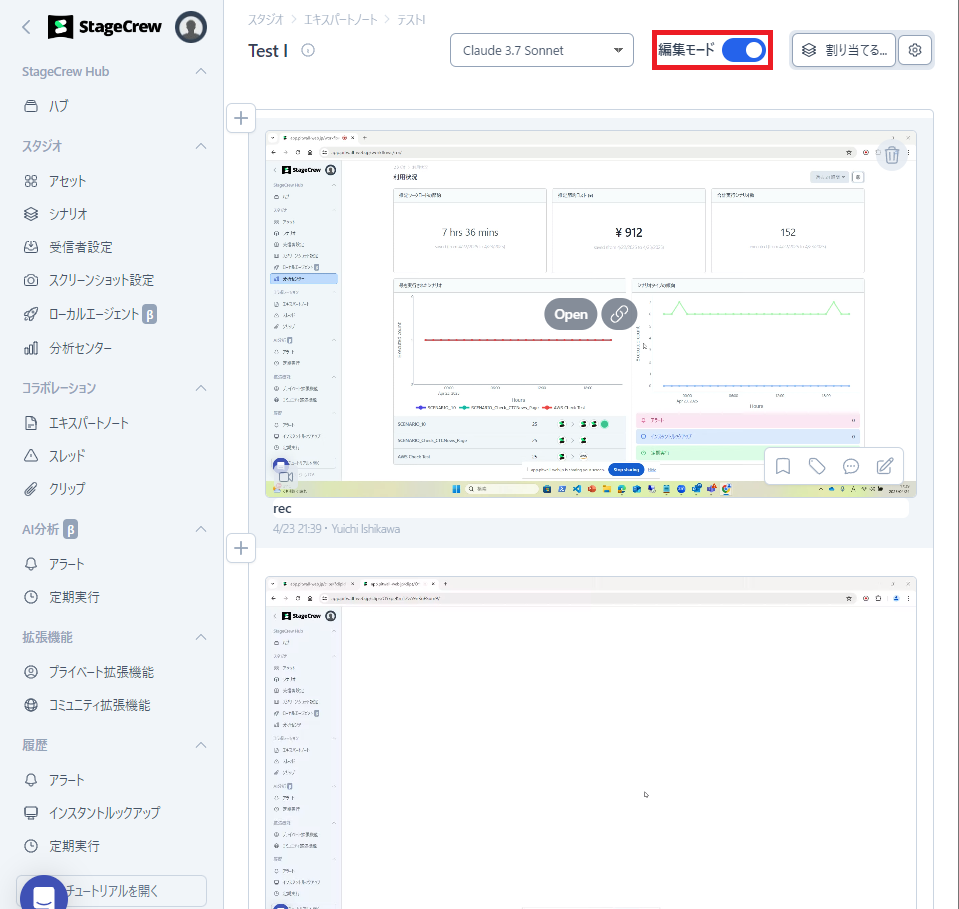This screenshot has width=959, height=909.
Task: Click the copy link icon beside Open
Action: click(619, 314)
